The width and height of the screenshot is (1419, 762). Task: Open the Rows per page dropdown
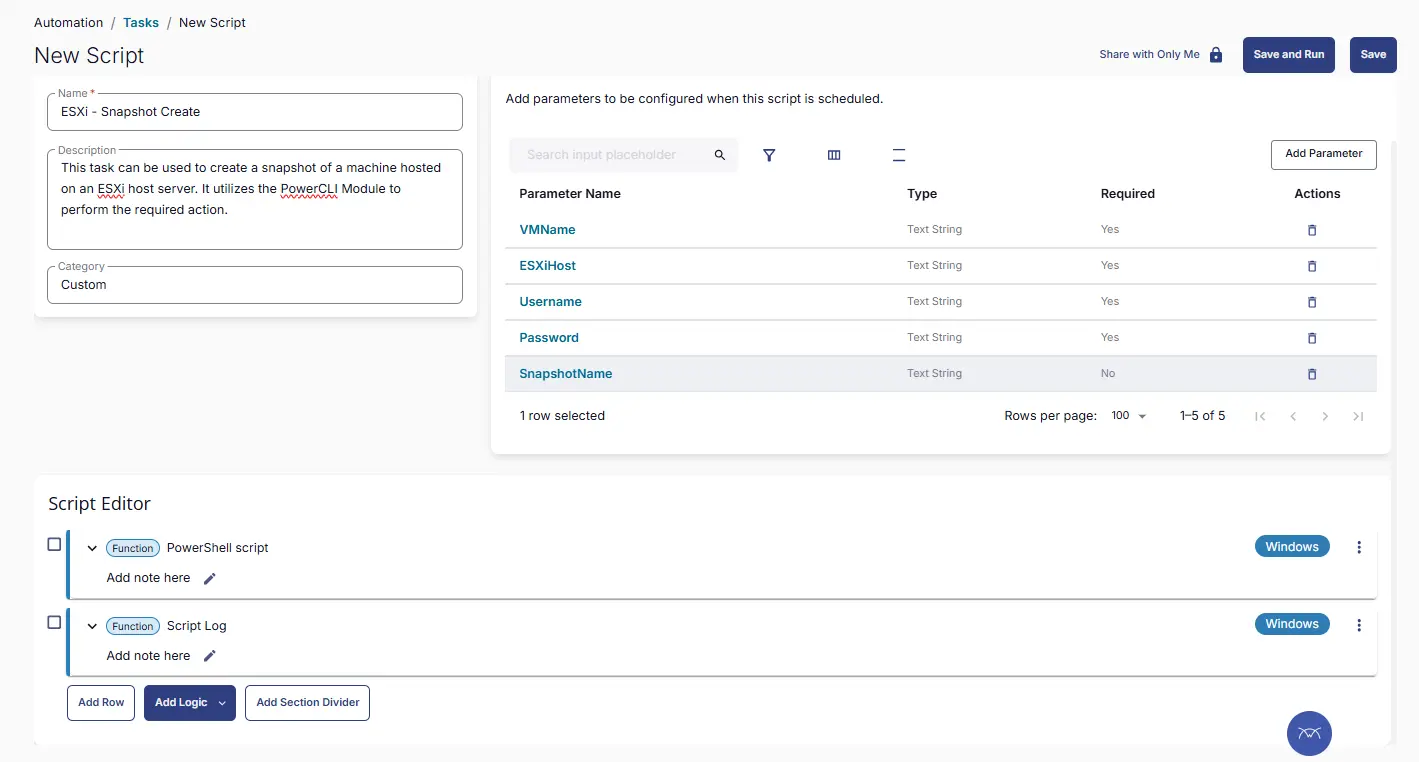(x=1129, y=416)
